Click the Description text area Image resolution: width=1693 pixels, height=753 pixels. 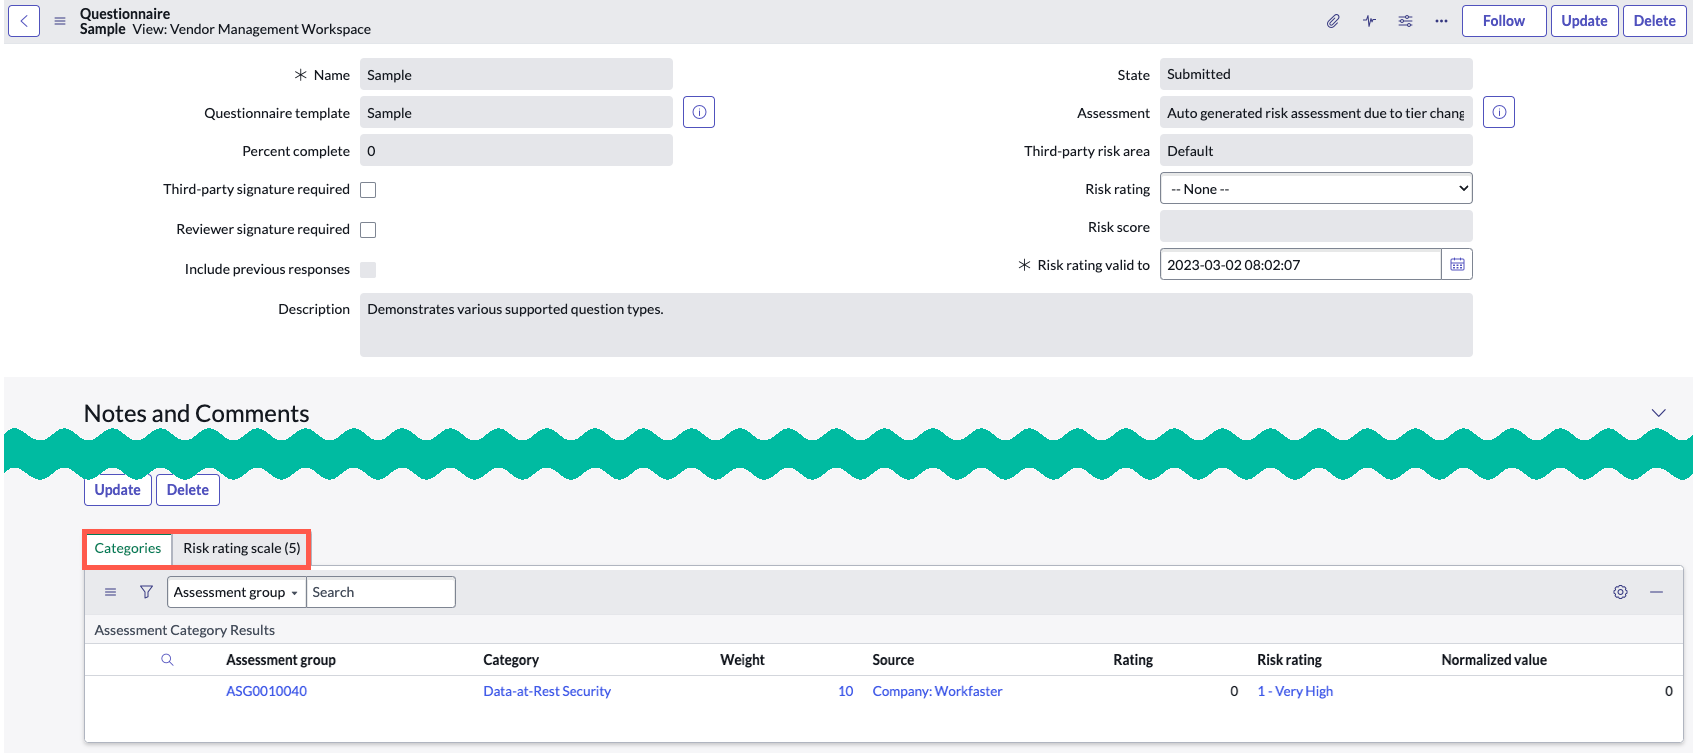point(916,325)
